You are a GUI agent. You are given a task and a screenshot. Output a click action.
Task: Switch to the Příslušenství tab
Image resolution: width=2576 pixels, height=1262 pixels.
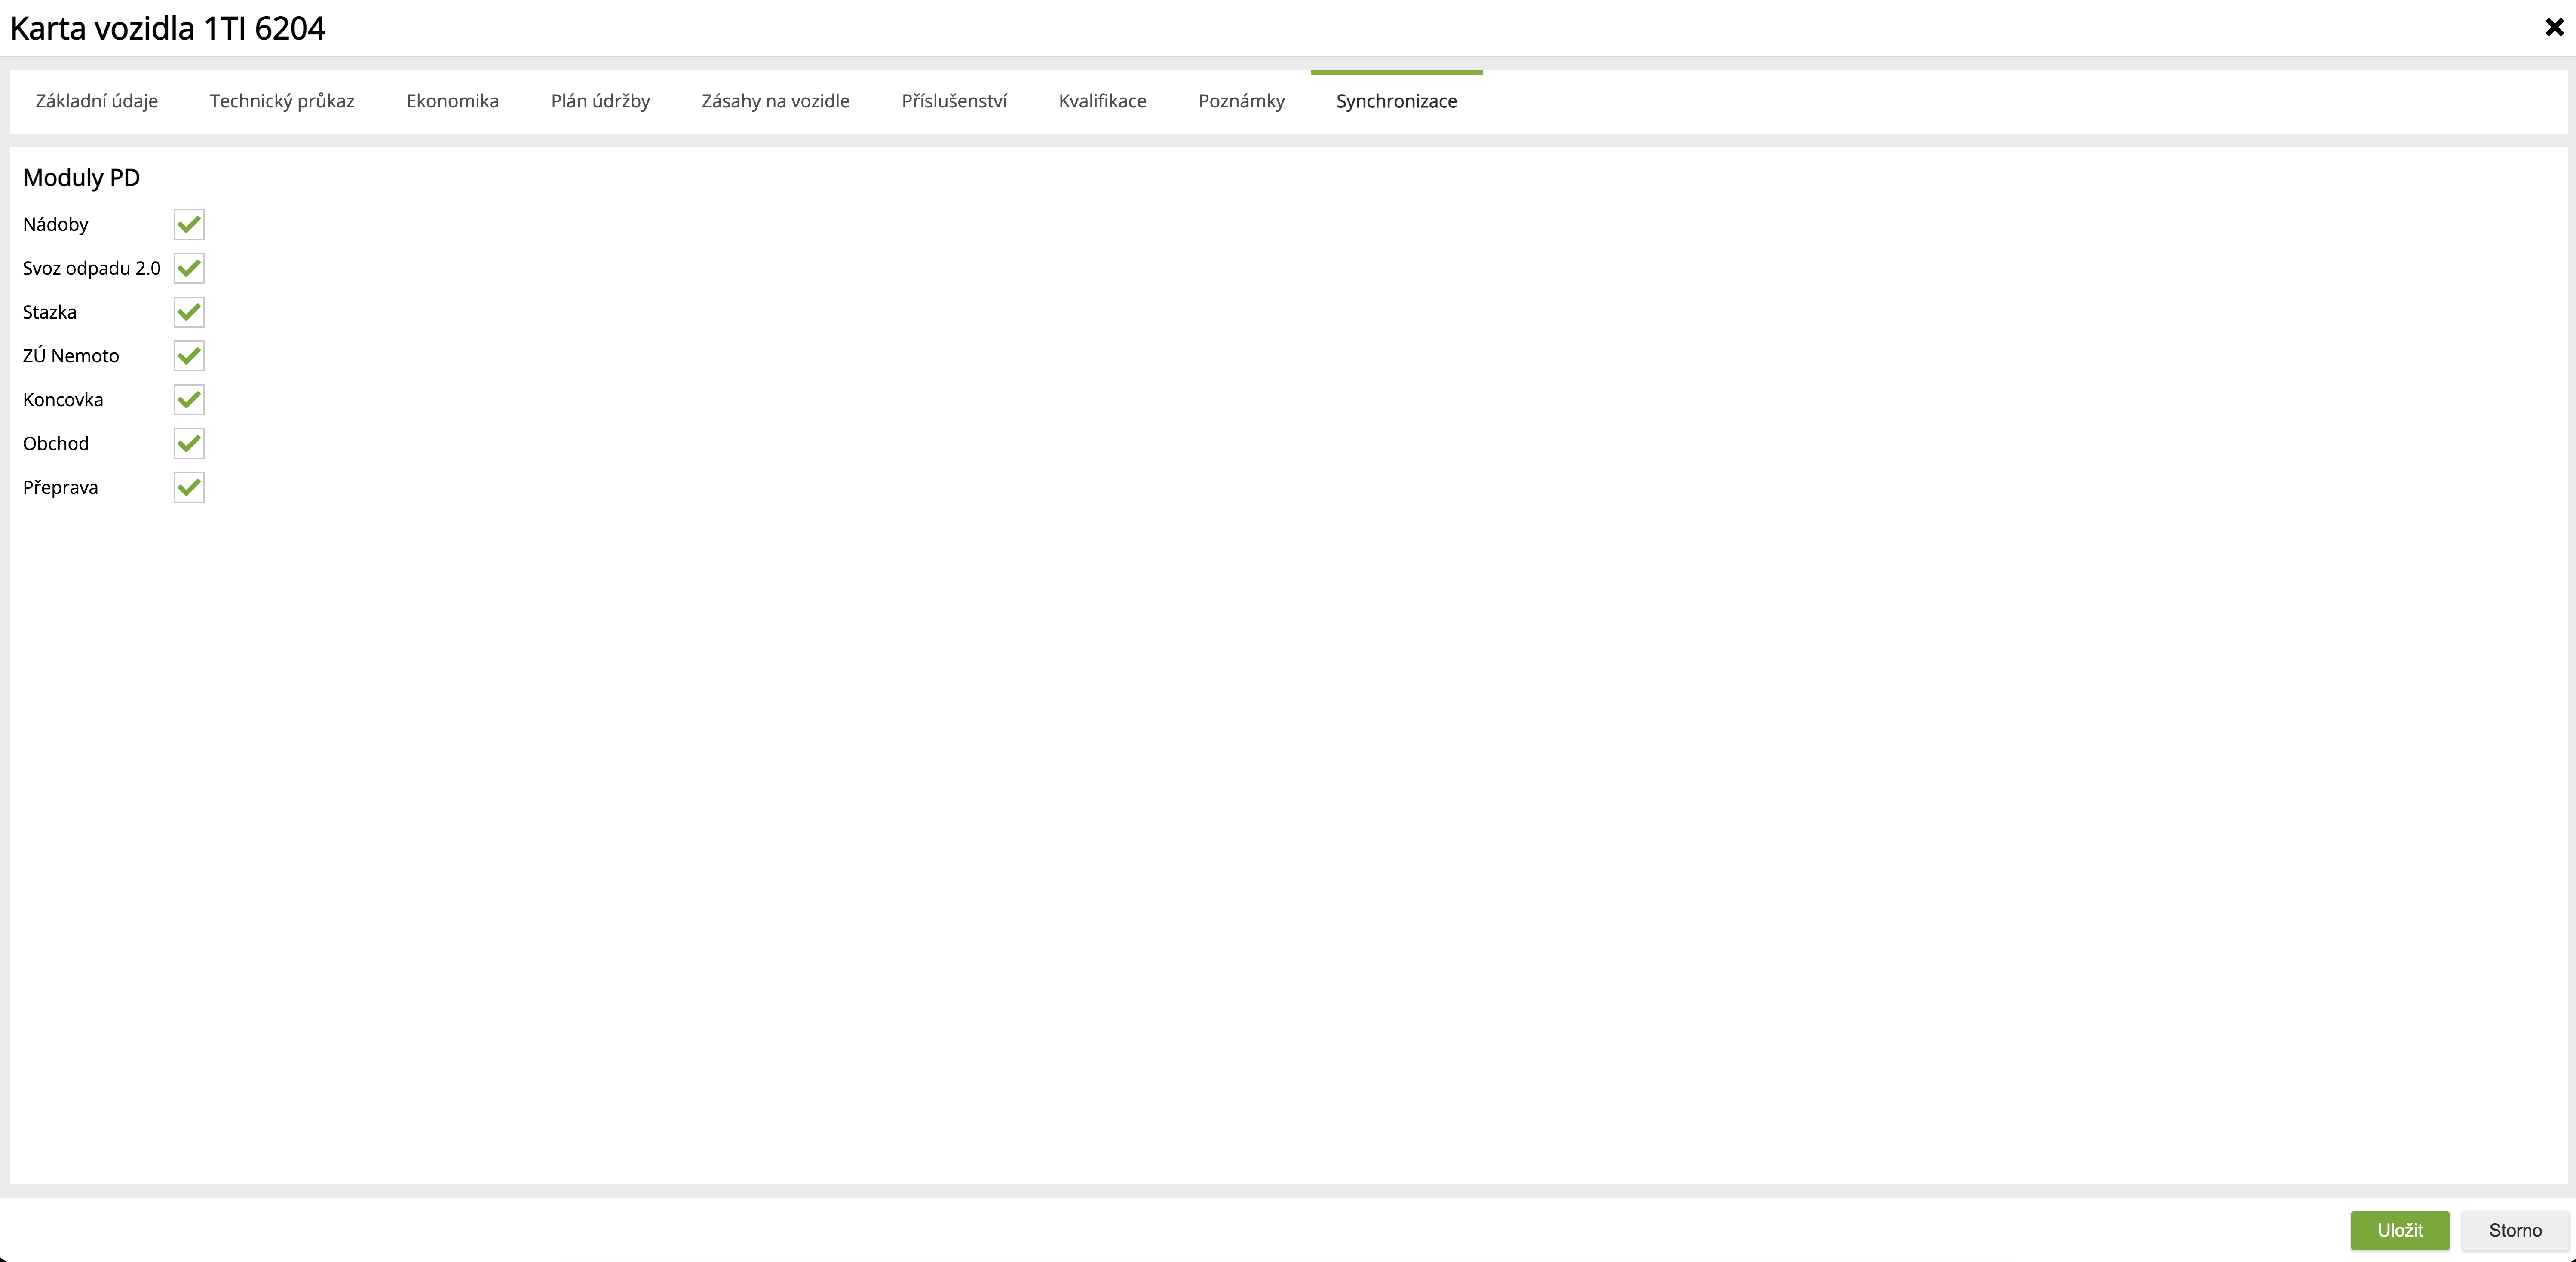(954, 101)
